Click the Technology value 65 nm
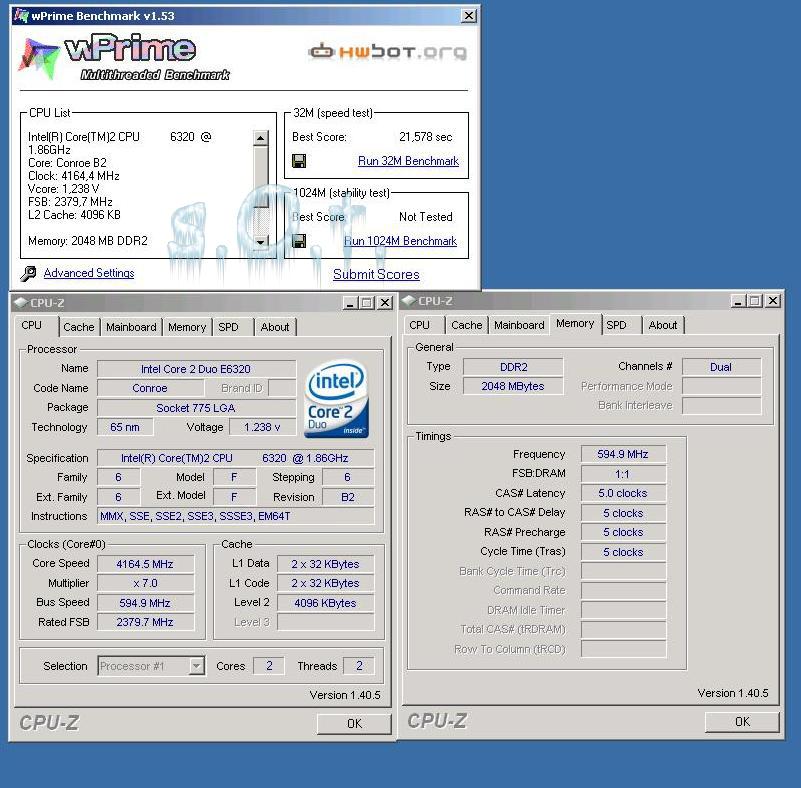Screen dimensions: 801x788 click(125, 427)
